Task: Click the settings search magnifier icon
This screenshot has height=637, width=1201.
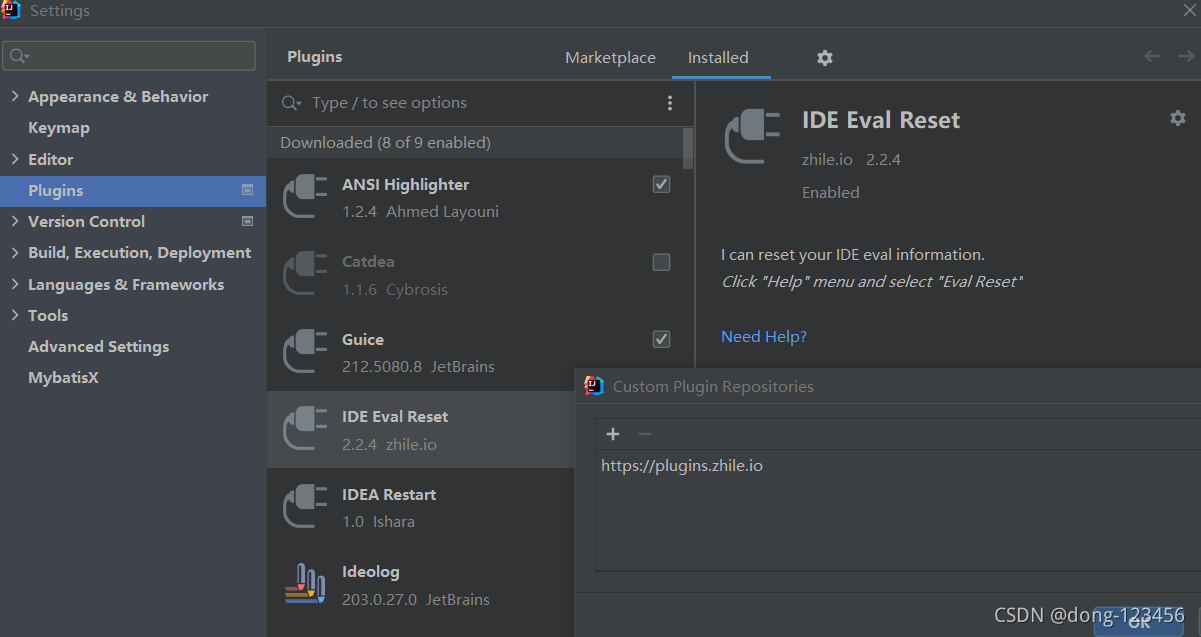Action: 19,56
